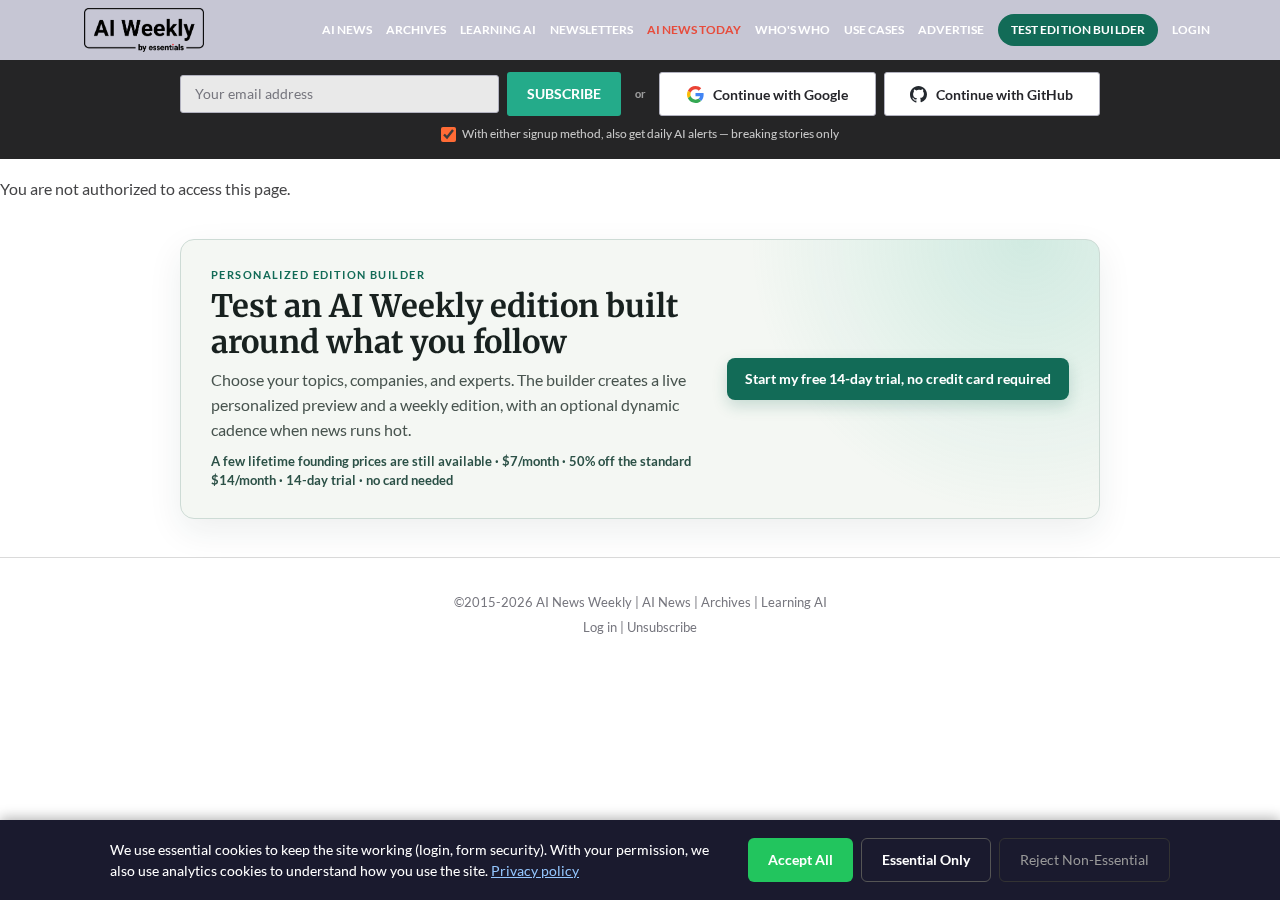This screenshot has width=1280, height=900.
Task: Click the AI Weekly logo
Action: click(144, 30)
